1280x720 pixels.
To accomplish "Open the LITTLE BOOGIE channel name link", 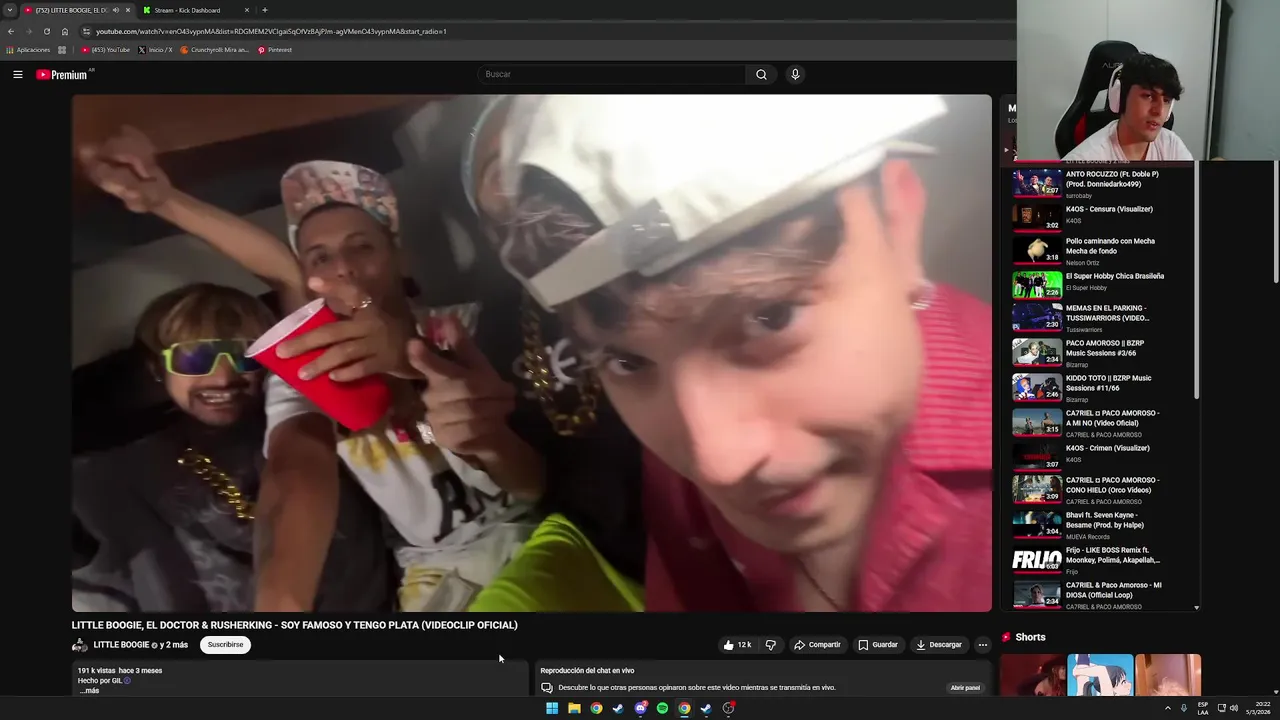I will 121,645.
